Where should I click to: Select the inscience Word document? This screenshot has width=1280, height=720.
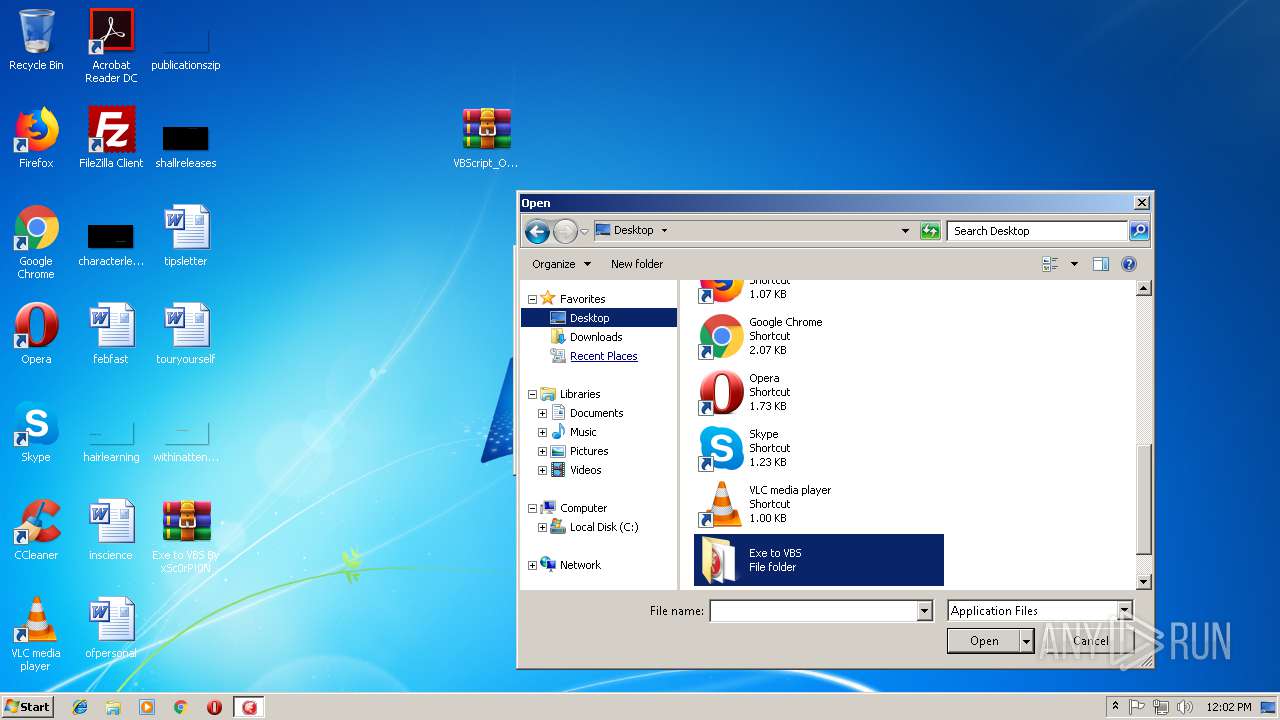(x=111, y=530)
